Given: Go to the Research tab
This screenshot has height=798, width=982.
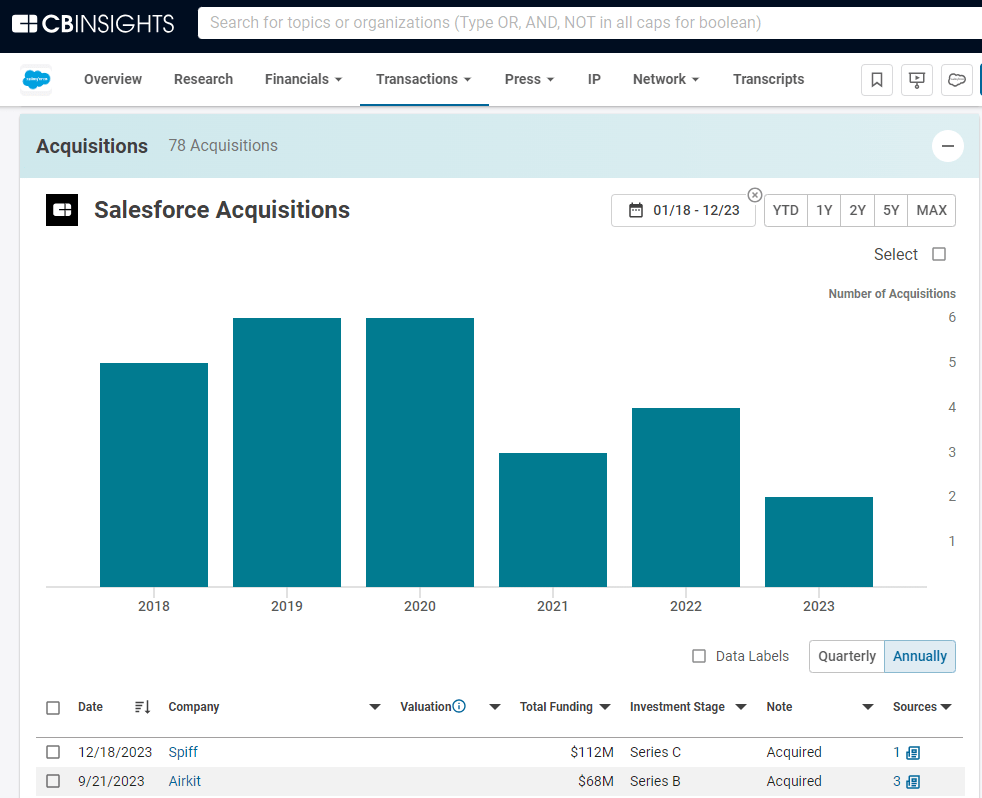Looking at the screenshot, I should coord(204,80).
